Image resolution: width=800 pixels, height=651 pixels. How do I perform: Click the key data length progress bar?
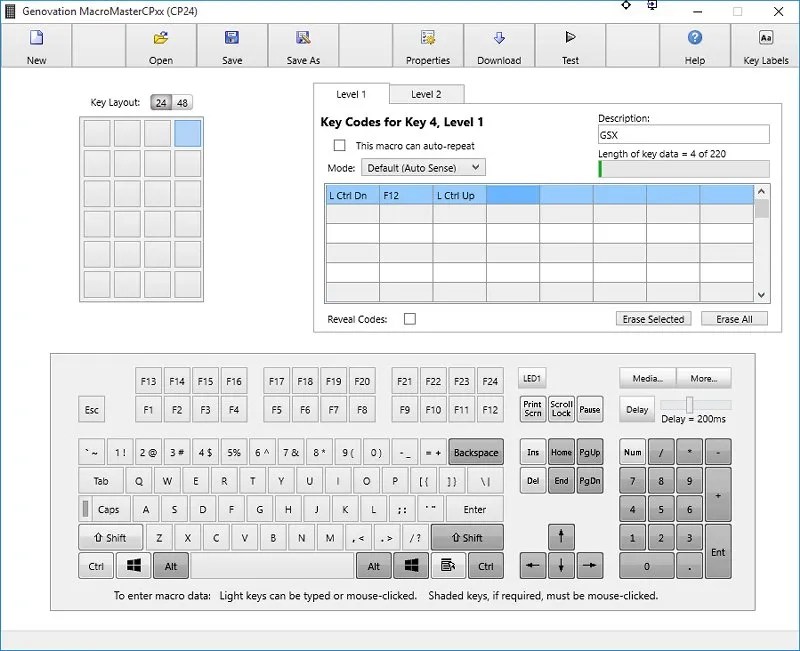(x=684, y=169)
